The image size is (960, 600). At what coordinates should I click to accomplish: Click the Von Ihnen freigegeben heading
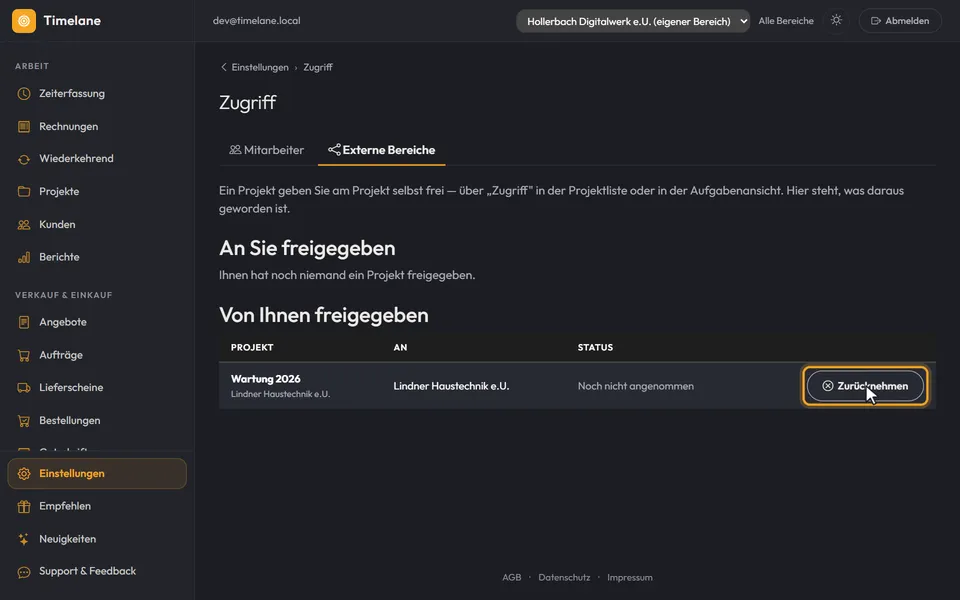click(324, 315)
